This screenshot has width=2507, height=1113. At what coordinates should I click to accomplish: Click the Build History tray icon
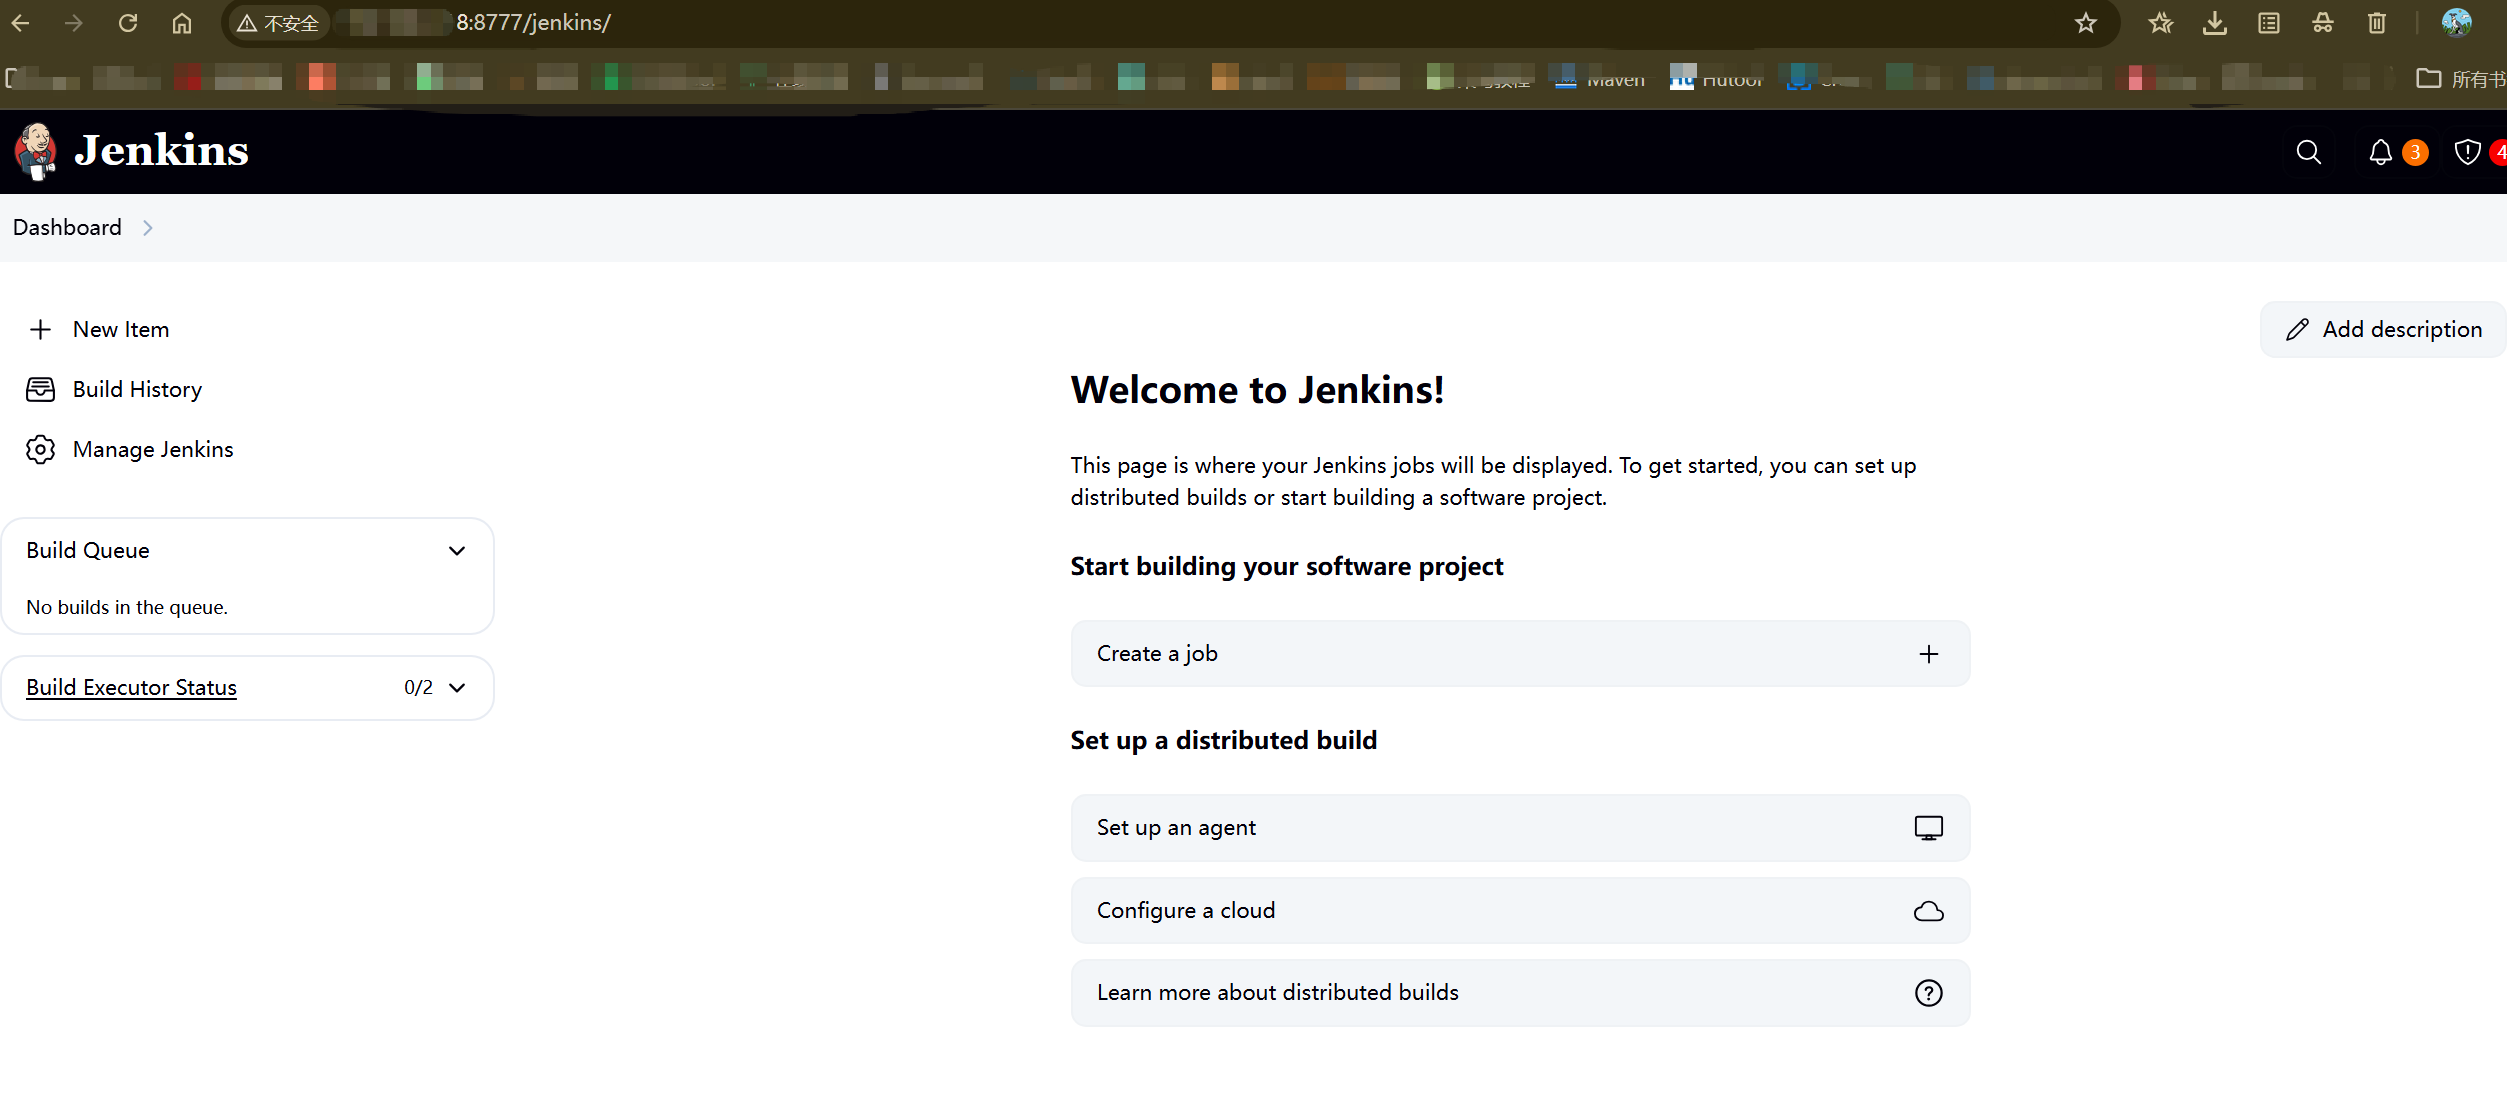click(x=40, y=390)
